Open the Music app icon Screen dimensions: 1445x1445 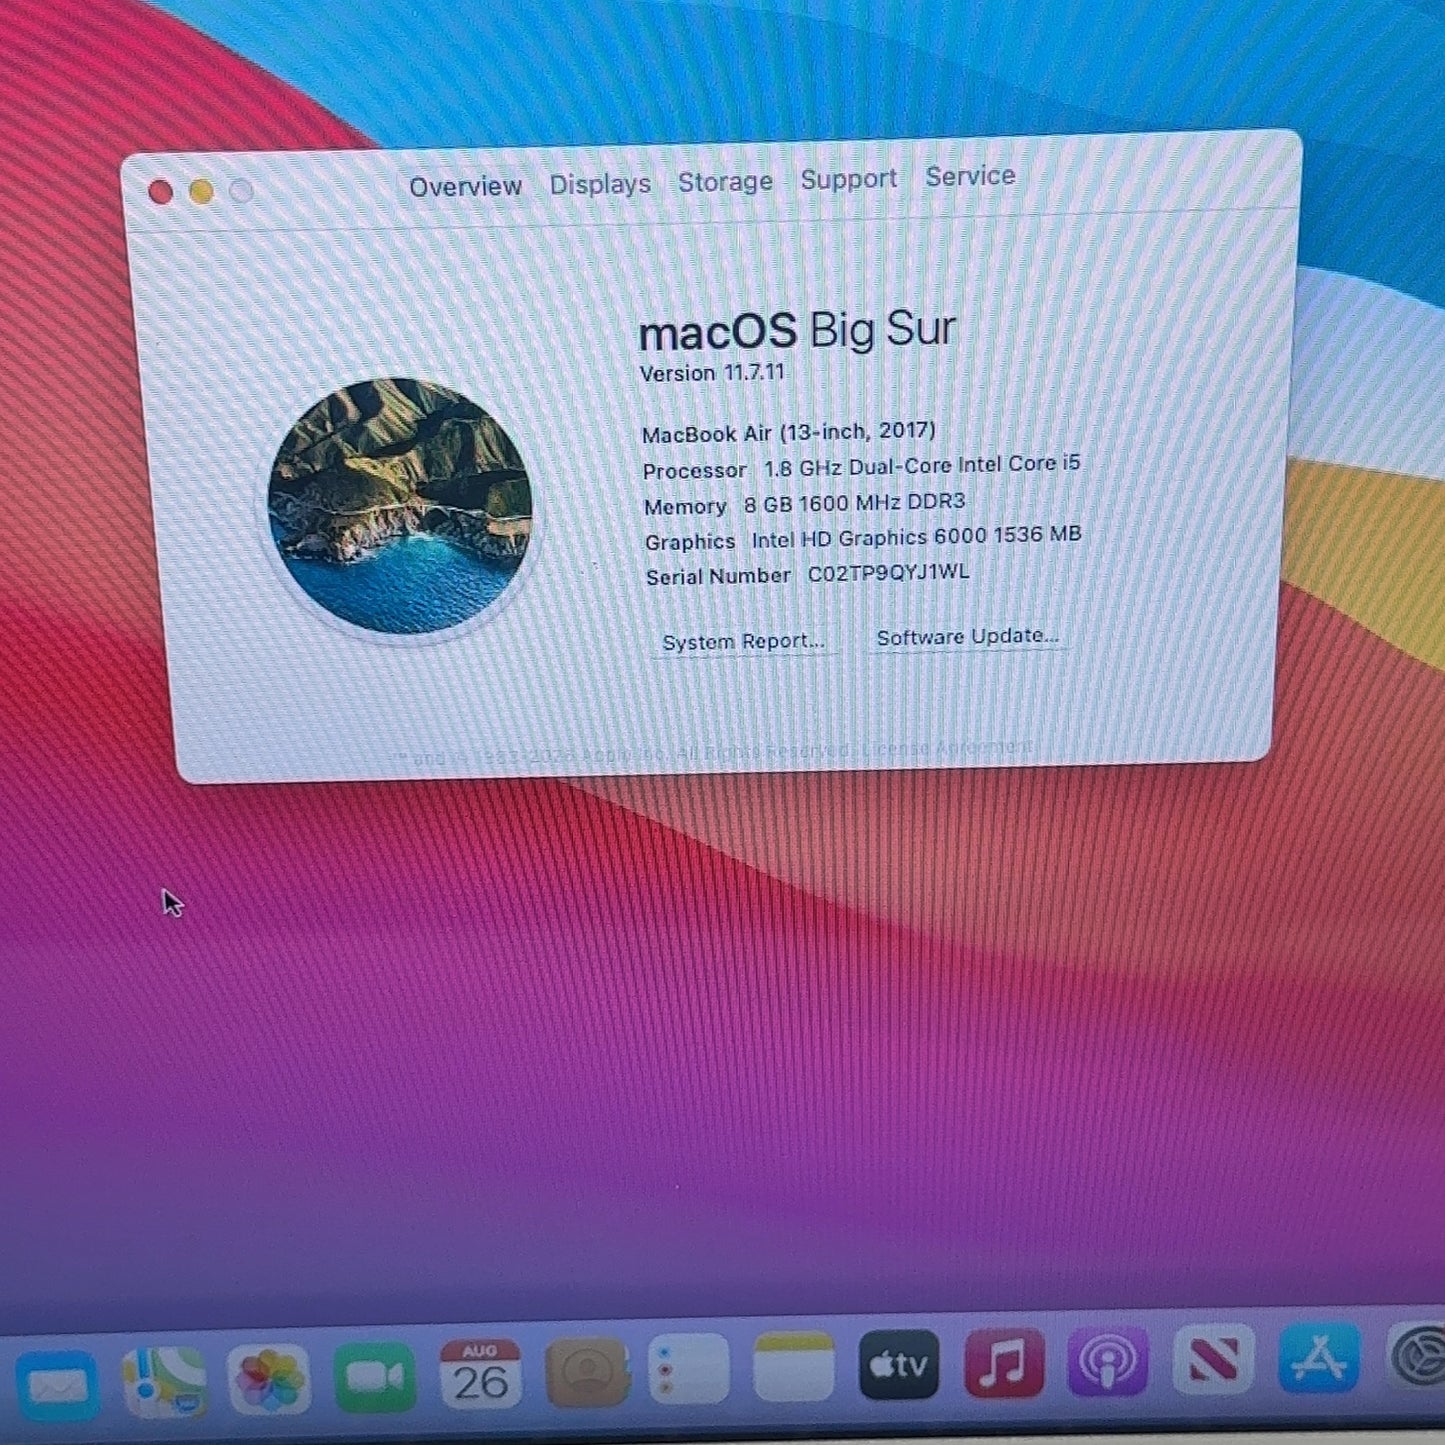(1004, 1362)
